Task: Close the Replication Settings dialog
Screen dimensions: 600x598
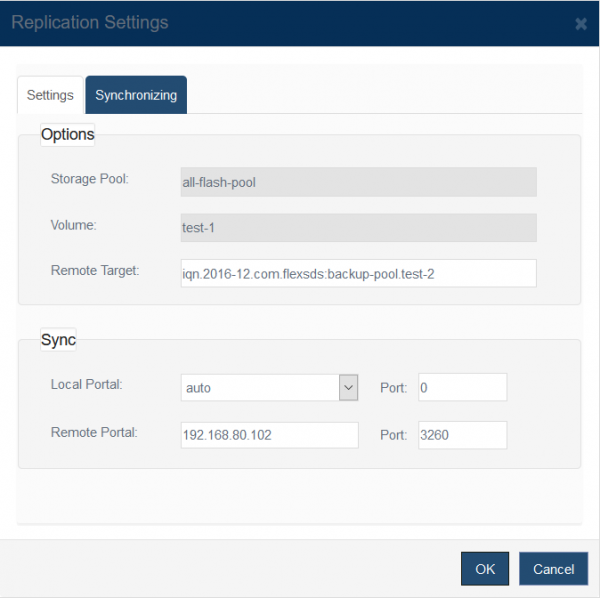Action: [581, 24]
